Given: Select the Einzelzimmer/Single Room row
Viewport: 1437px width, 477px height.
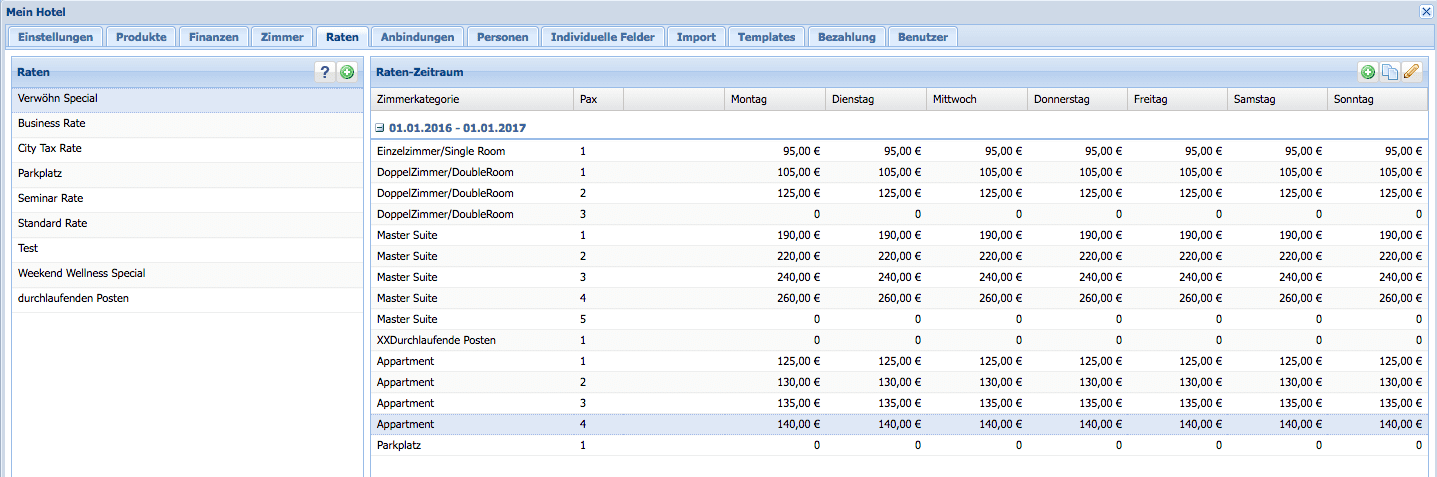Looking at the screenshot, I should [442, 151].
